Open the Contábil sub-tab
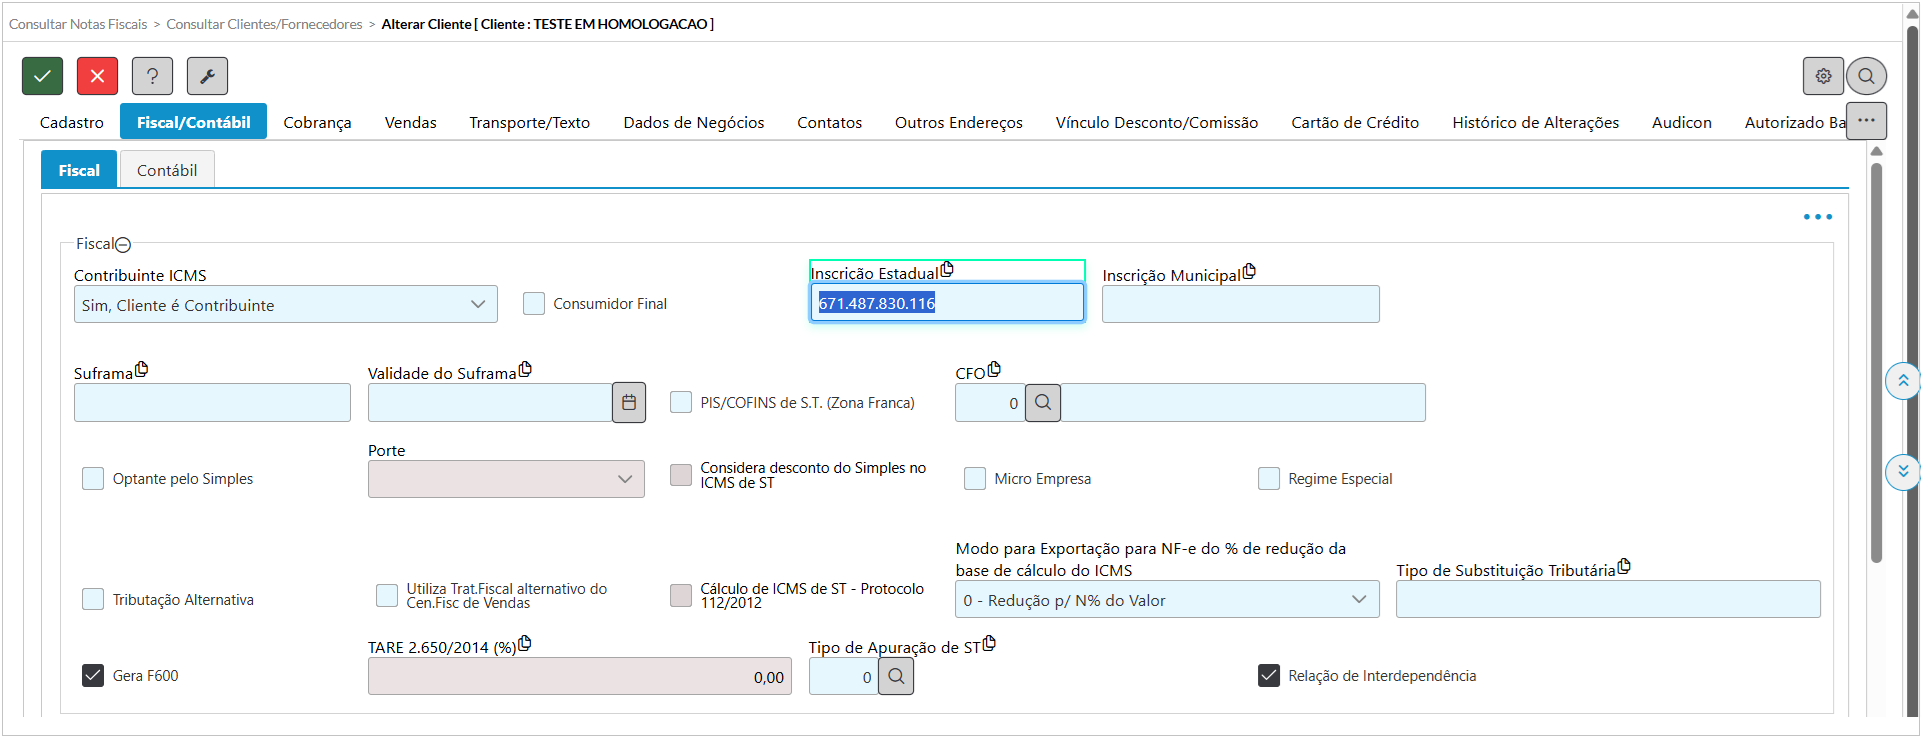 167,170
